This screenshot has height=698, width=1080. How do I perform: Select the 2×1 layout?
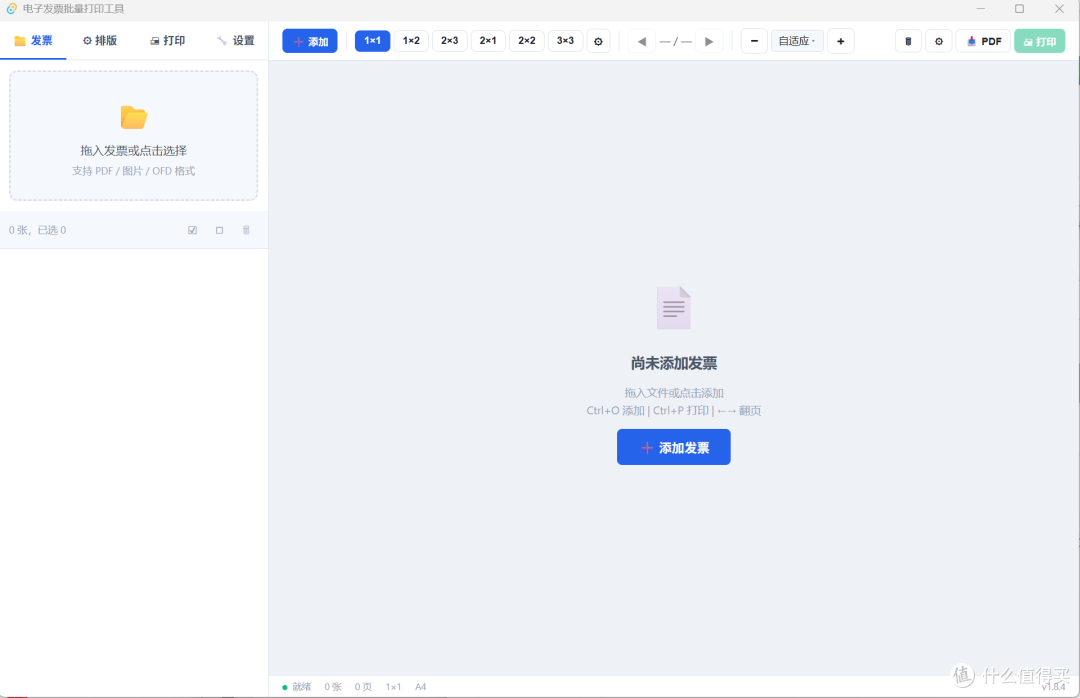pyautogui.click(x=488, y=41)
